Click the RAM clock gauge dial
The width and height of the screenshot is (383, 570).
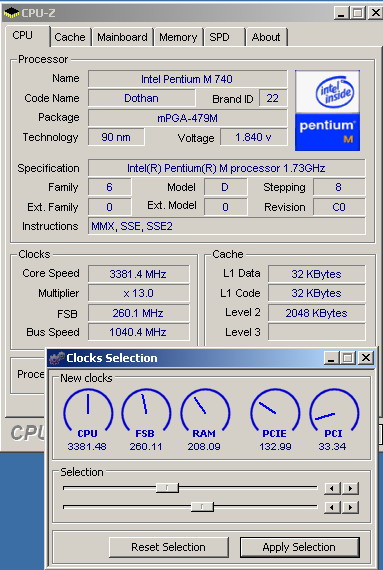[x=205, y=409]
